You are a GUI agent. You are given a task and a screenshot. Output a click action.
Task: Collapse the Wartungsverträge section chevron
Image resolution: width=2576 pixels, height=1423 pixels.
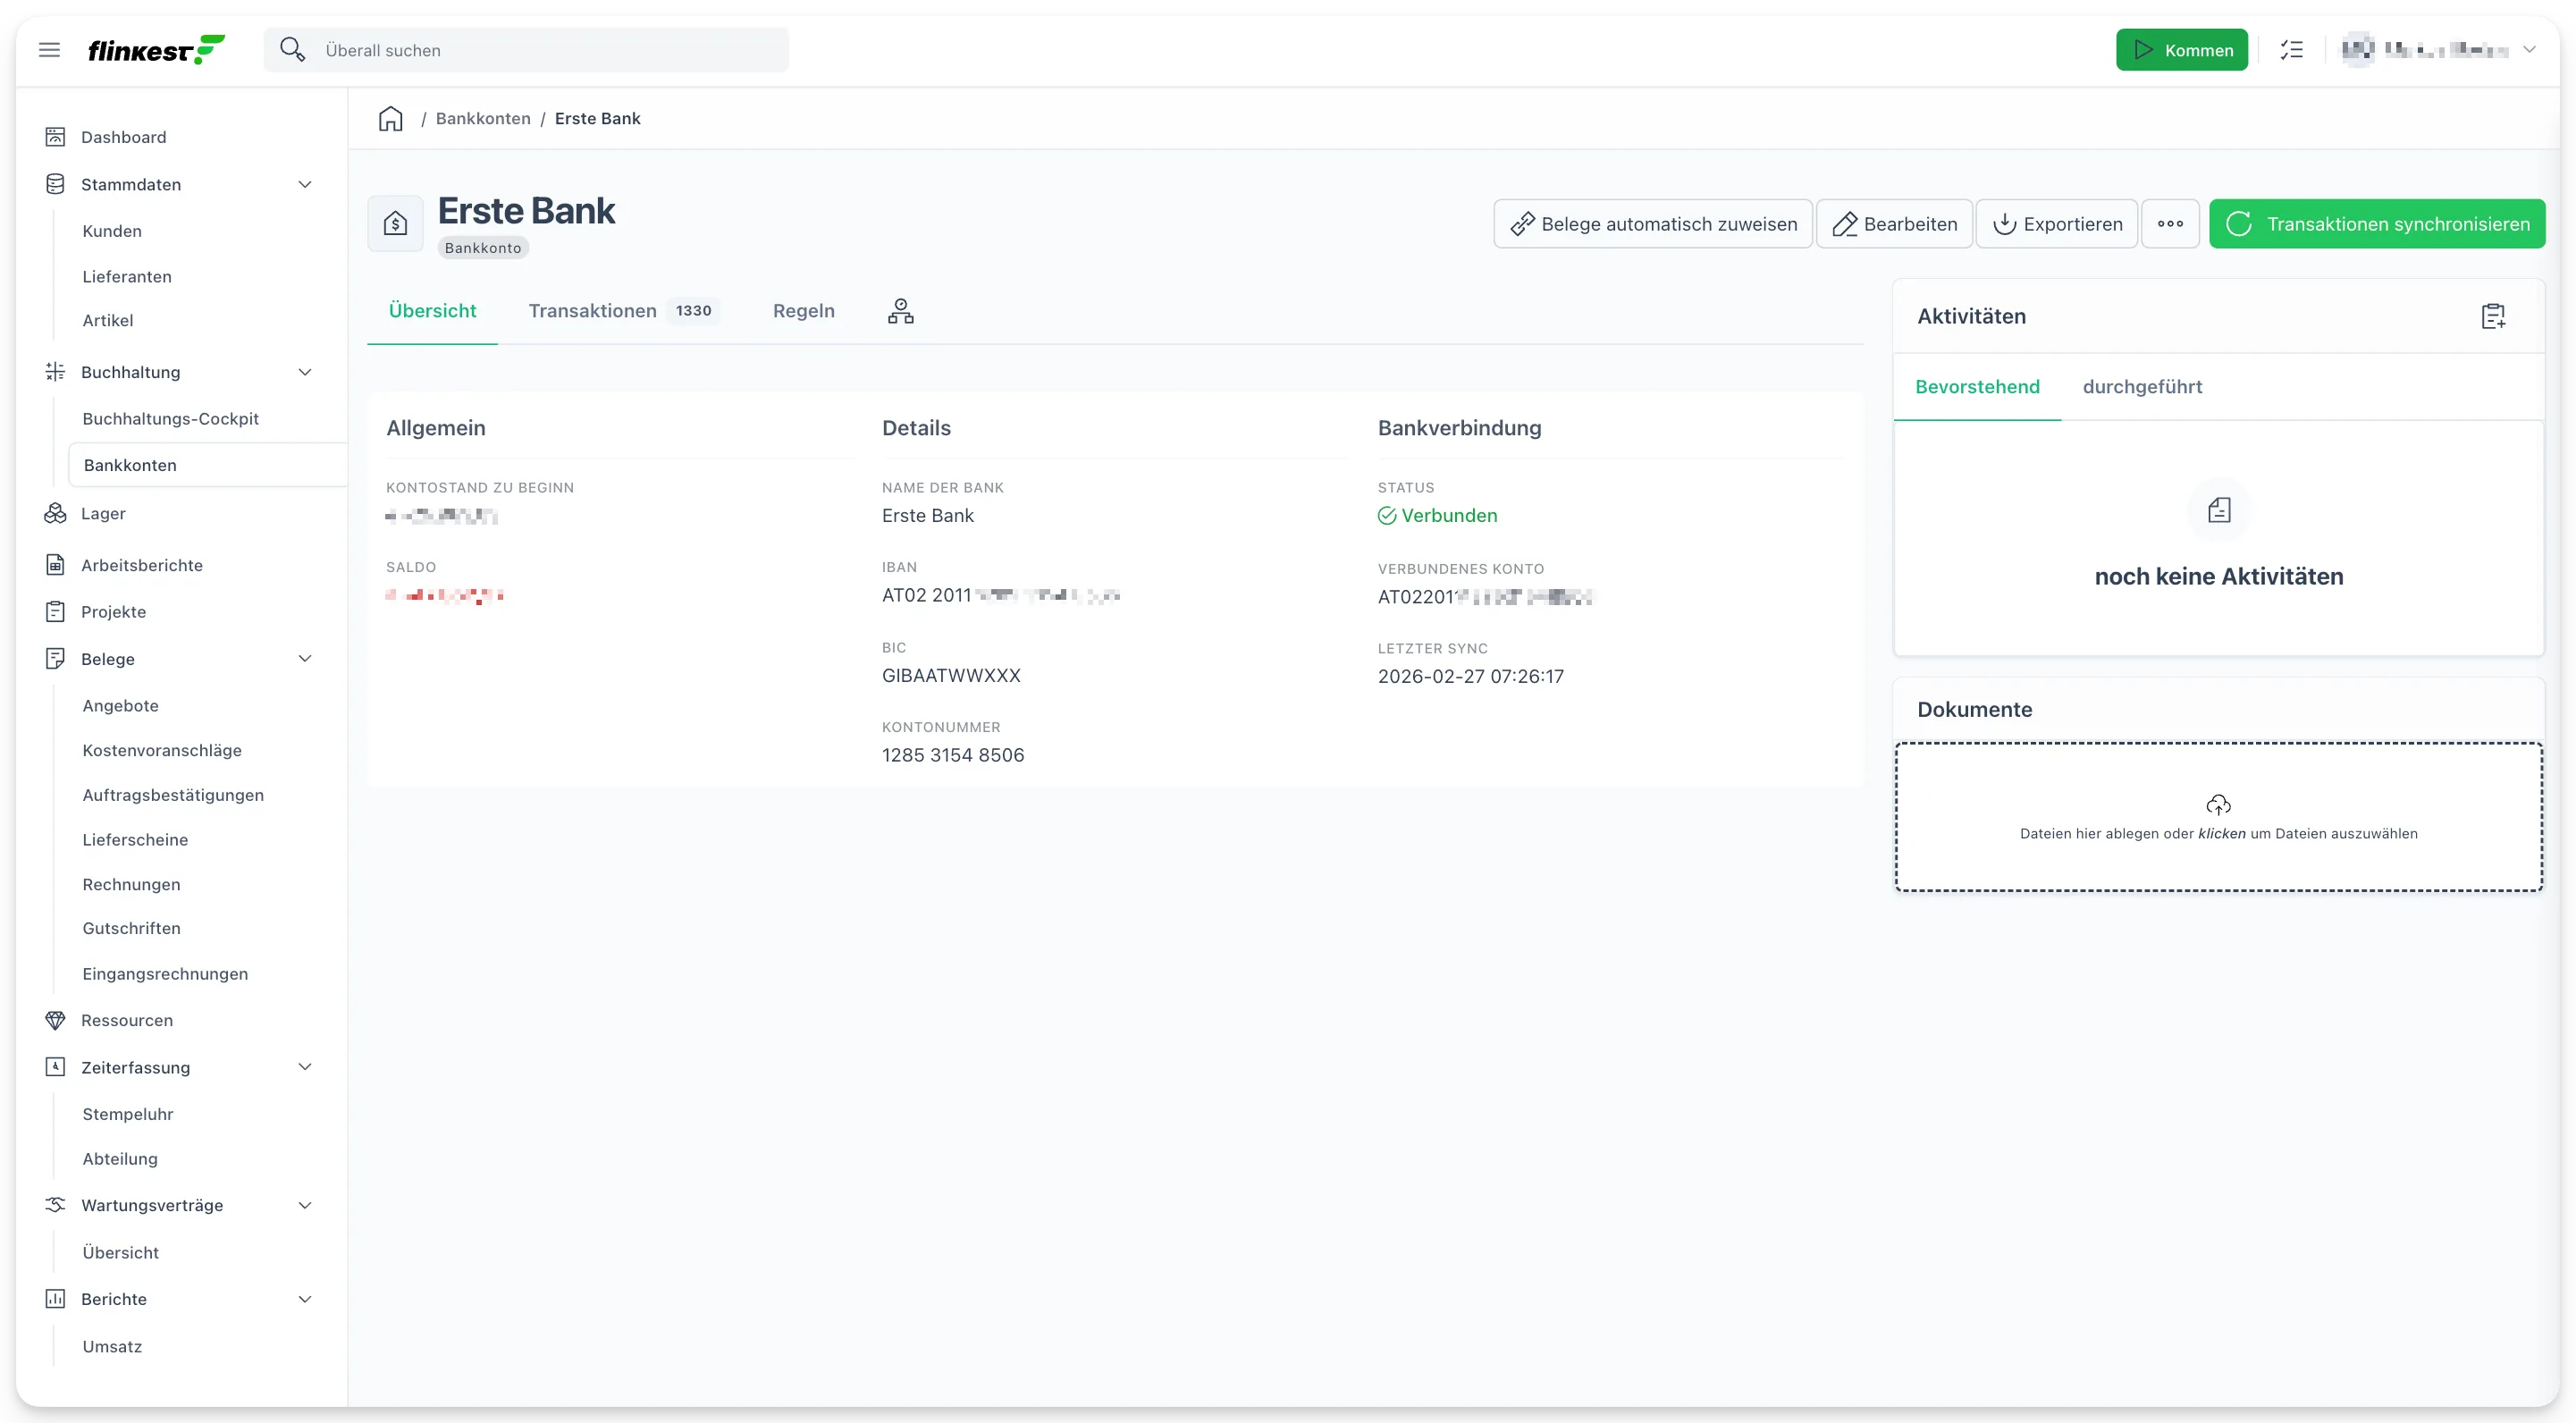[305, 1205]
